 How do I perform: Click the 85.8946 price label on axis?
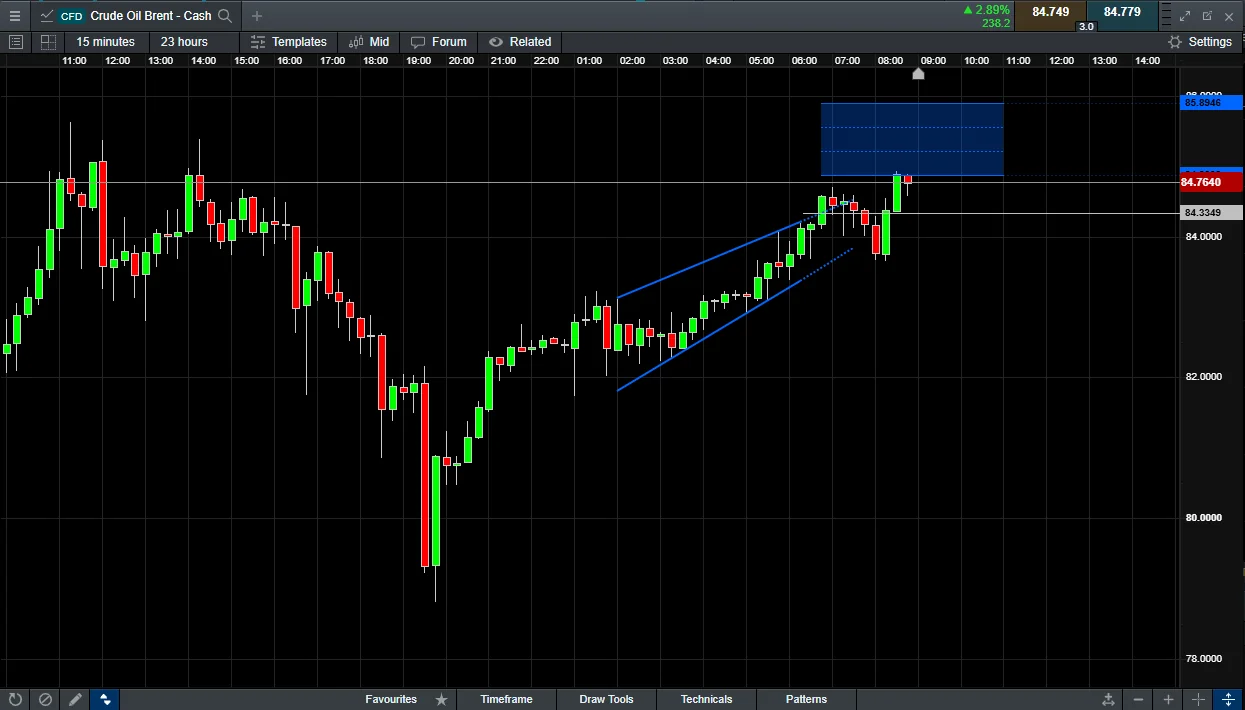[1211, 102]
